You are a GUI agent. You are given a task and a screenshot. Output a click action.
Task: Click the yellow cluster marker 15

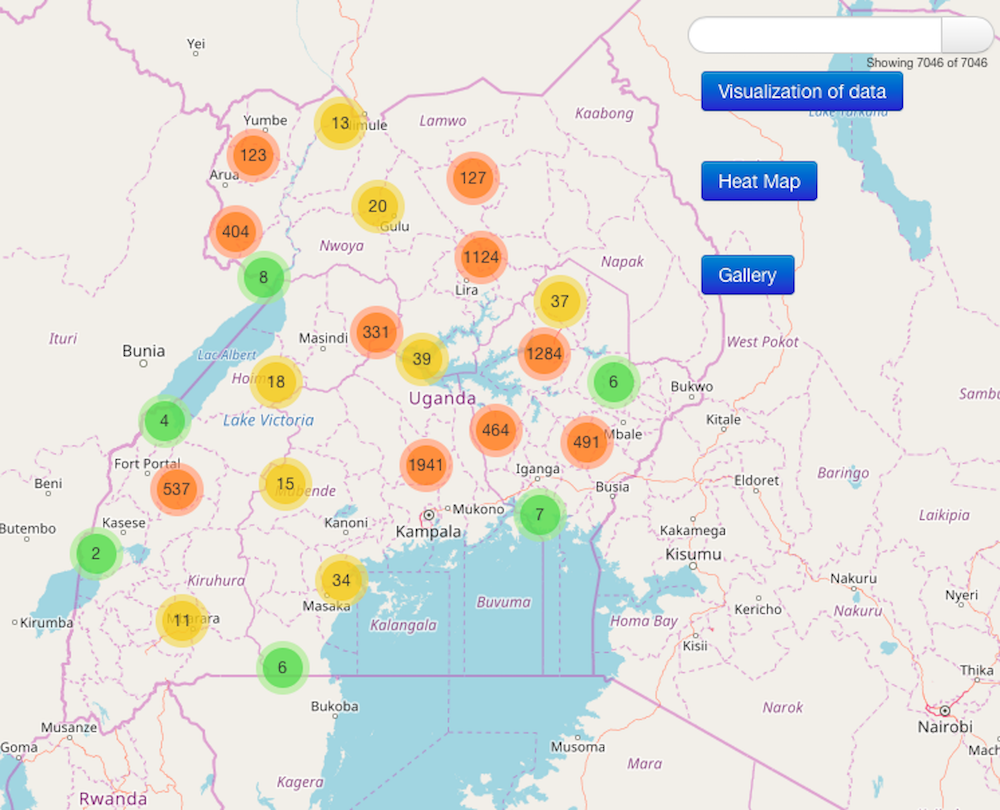[x=285, y=484]
